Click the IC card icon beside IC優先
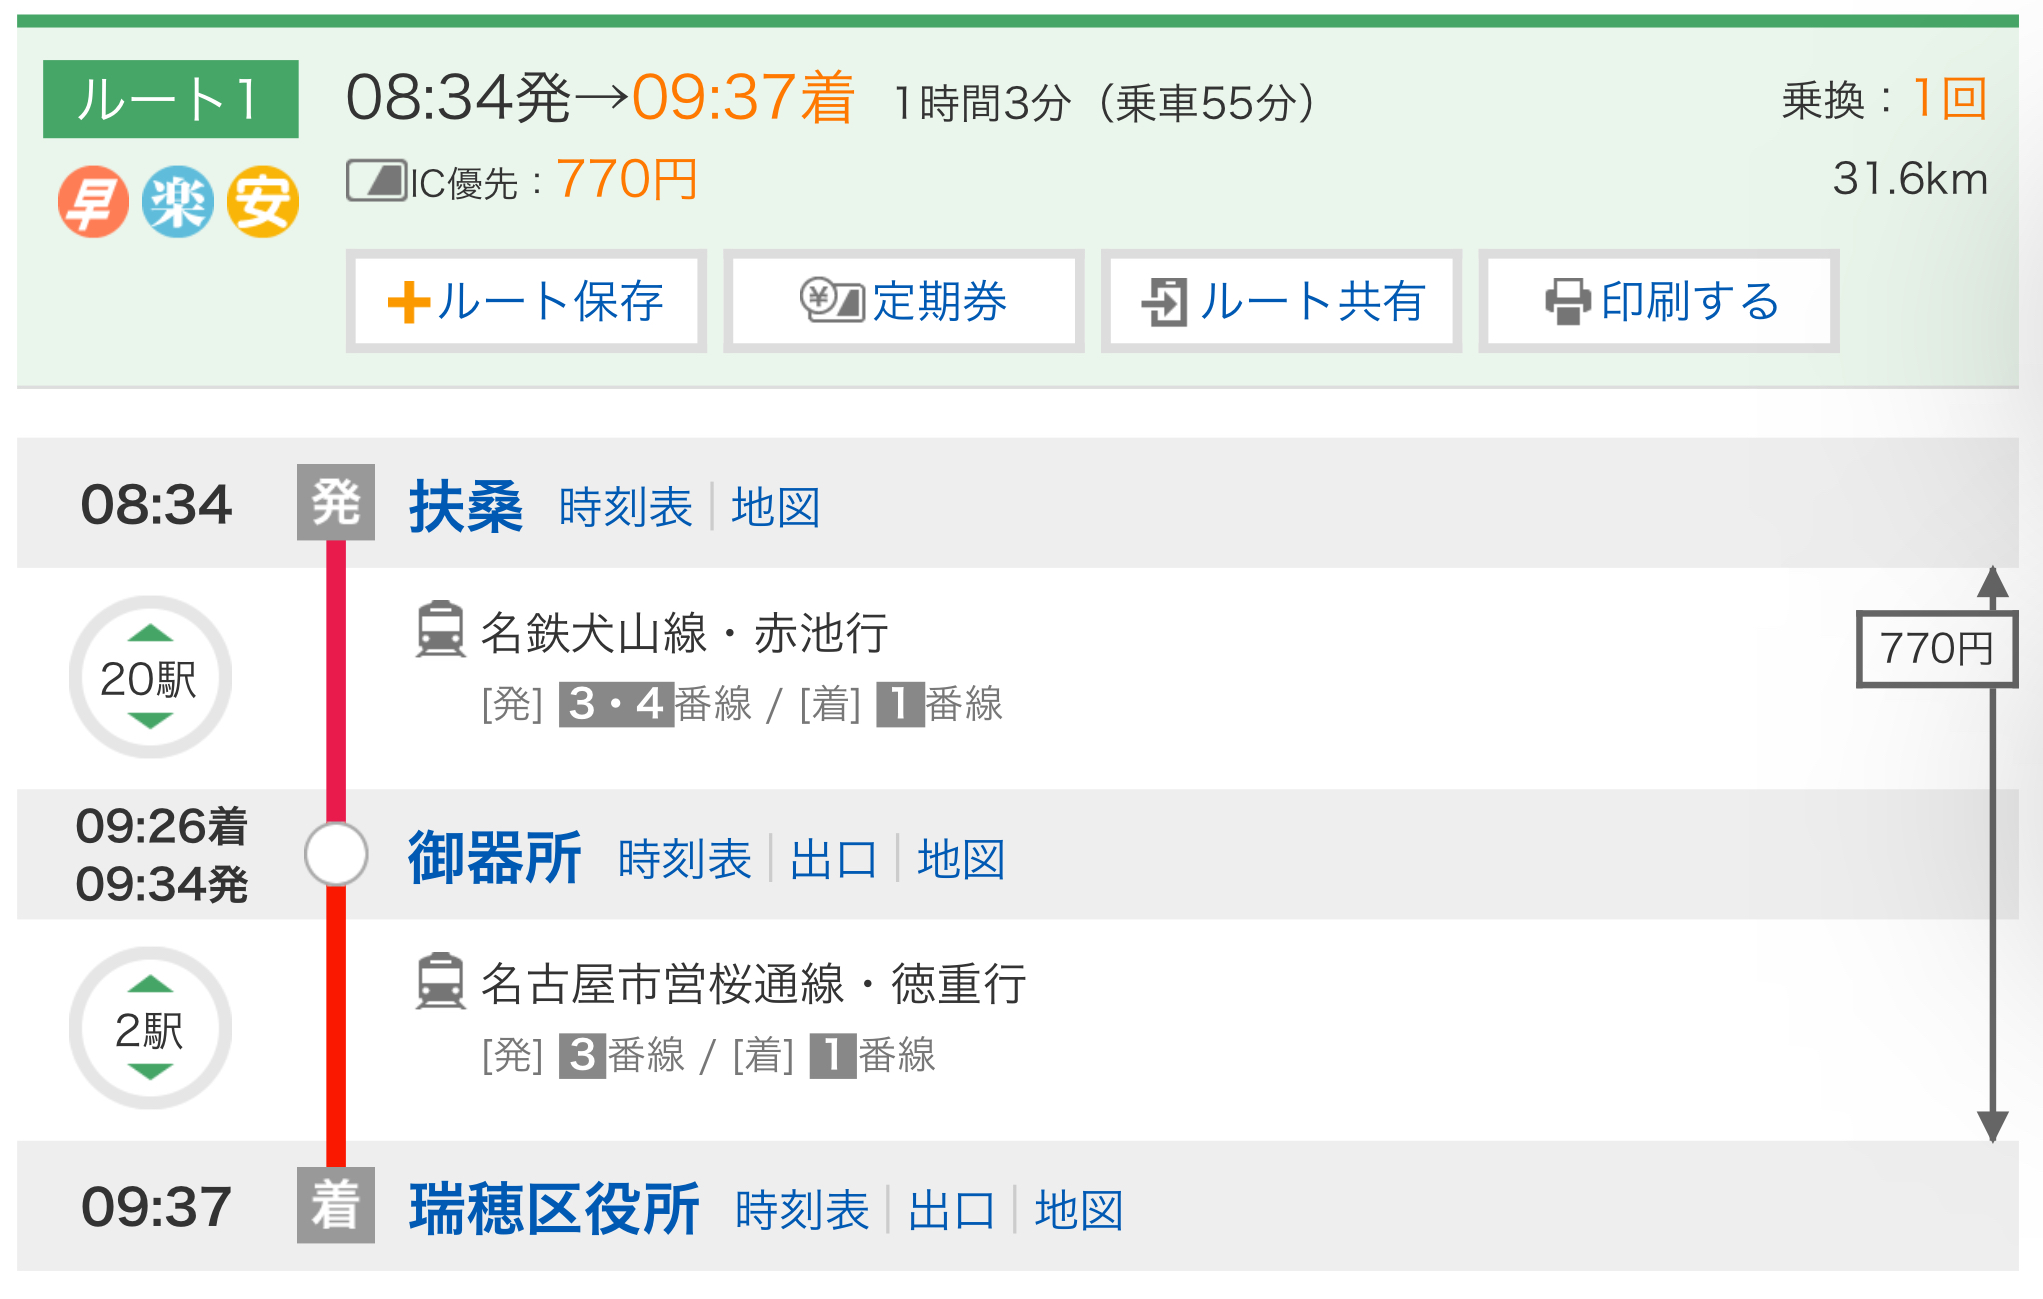Viewport: 2043px width, 1299px height. point(376,181)
